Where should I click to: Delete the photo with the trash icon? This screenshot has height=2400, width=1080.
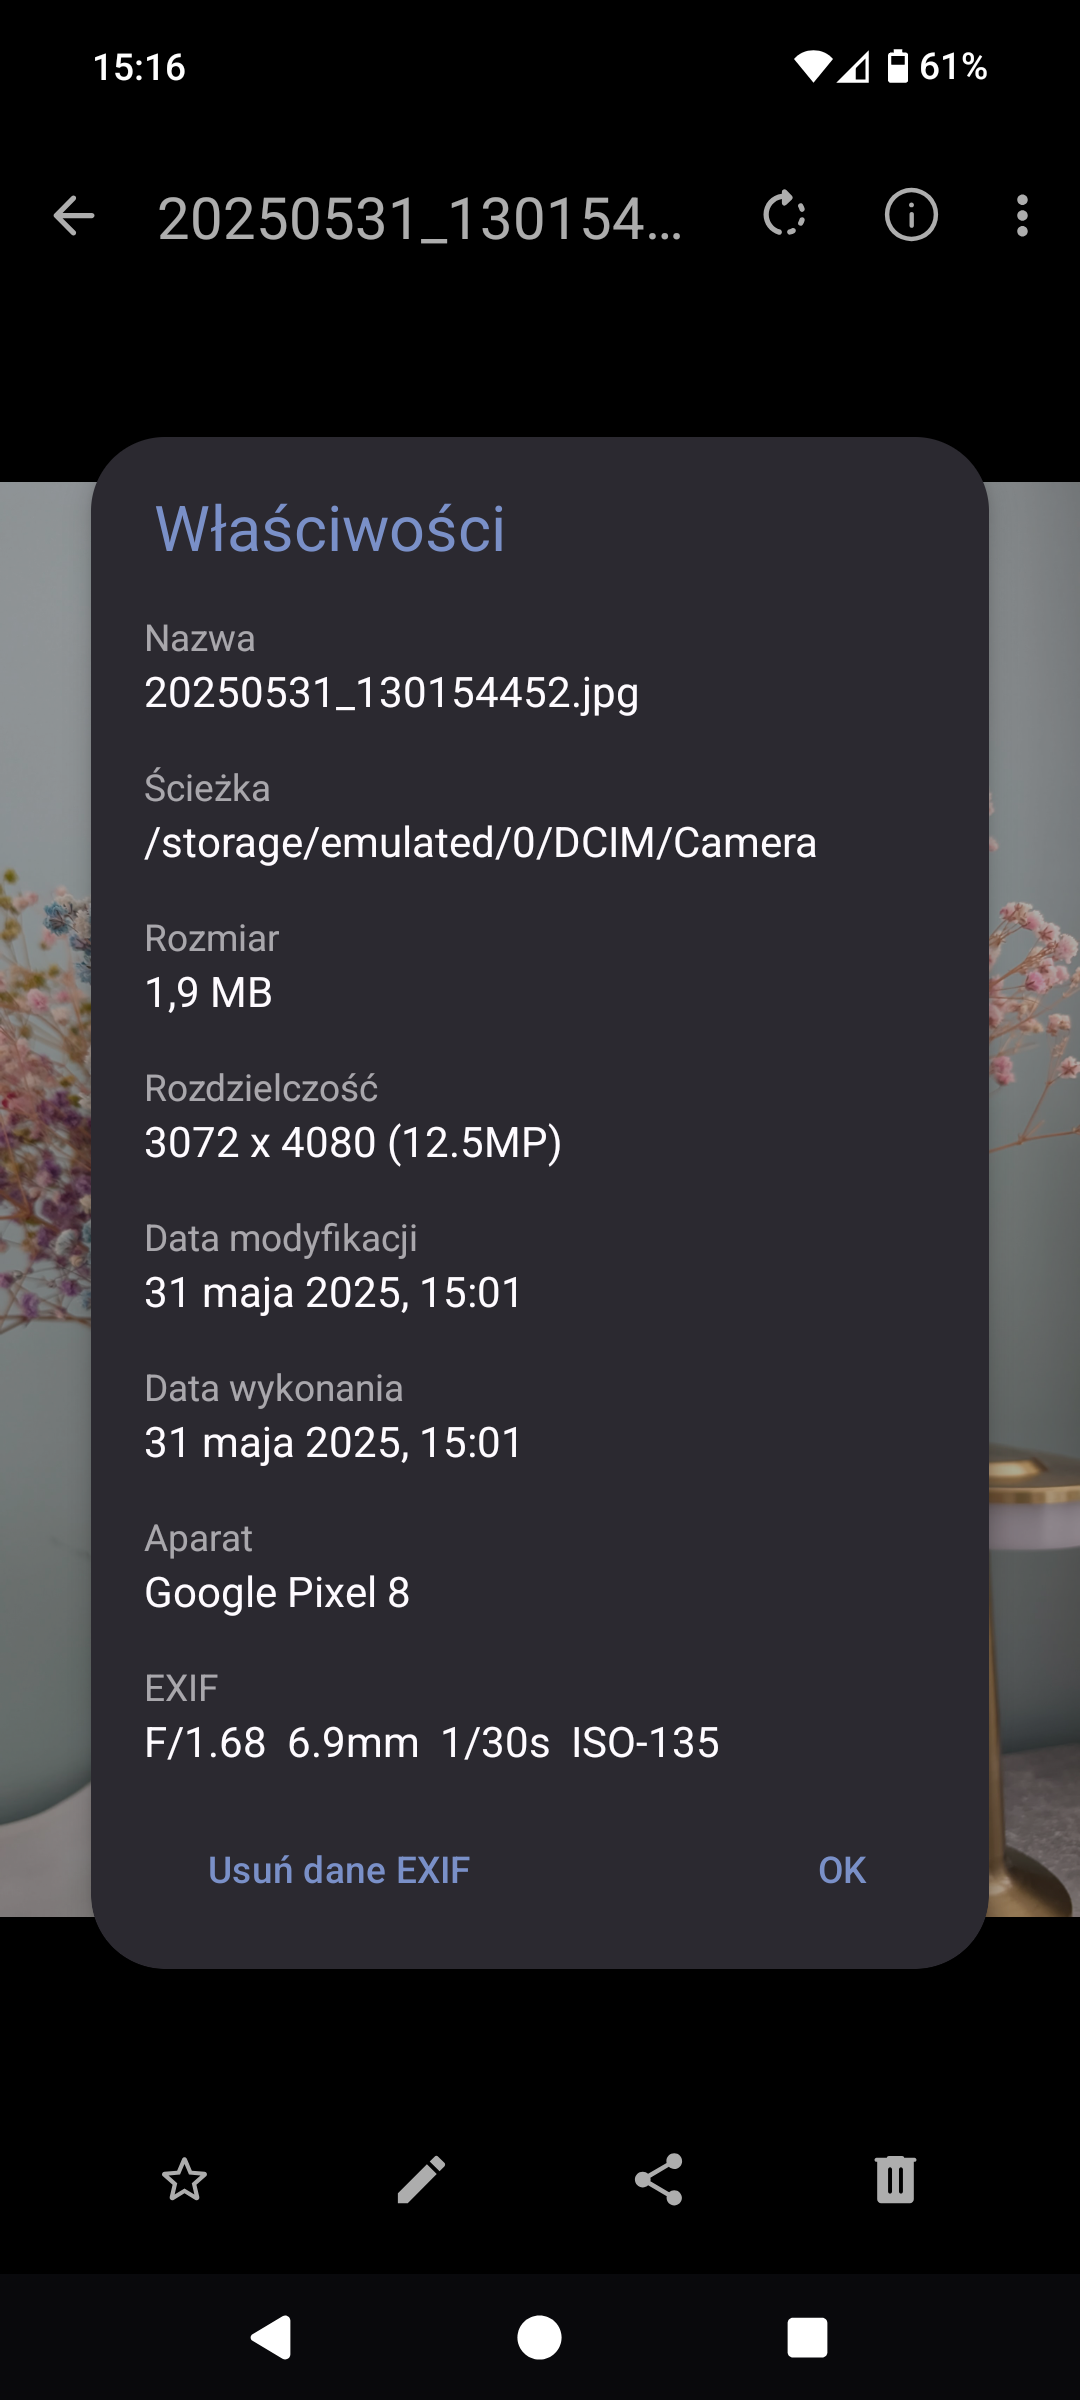895,2180
